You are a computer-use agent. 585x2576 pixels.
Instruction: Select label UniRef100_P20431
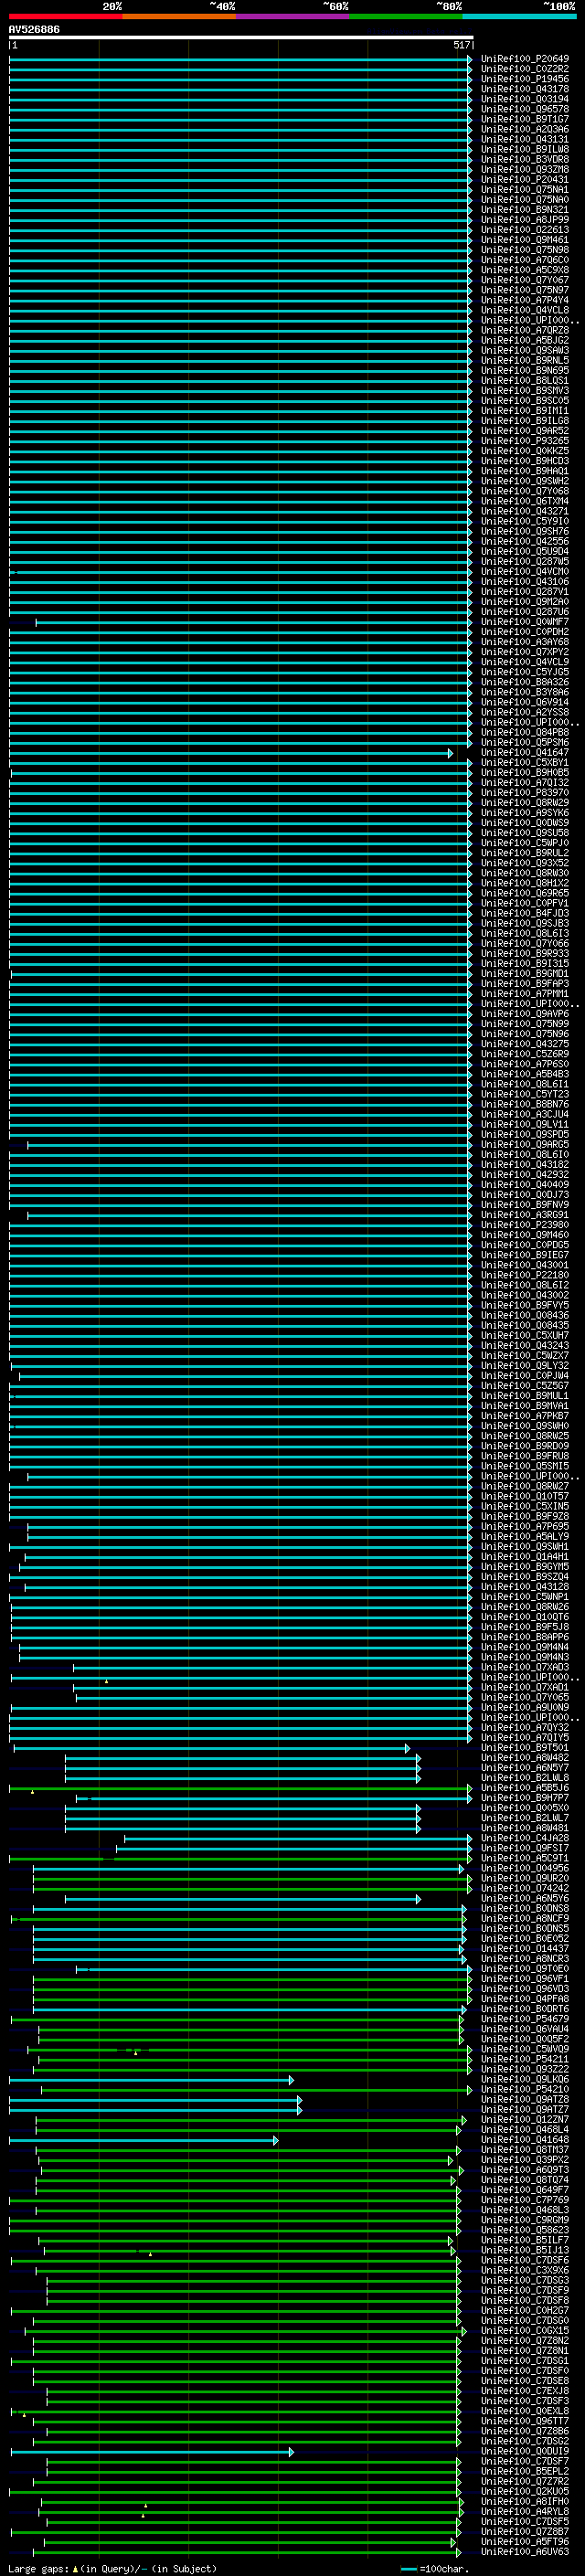pos(524,179)
